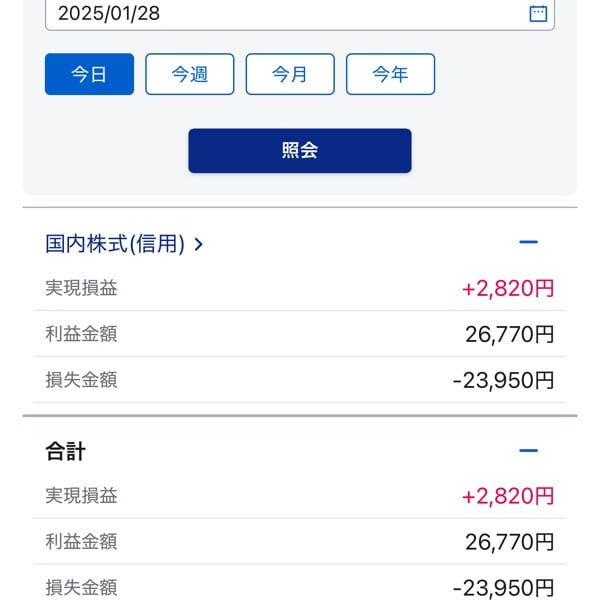
Task: Click the 2025/01/28 date input field
Action: [x=280, y=13]
